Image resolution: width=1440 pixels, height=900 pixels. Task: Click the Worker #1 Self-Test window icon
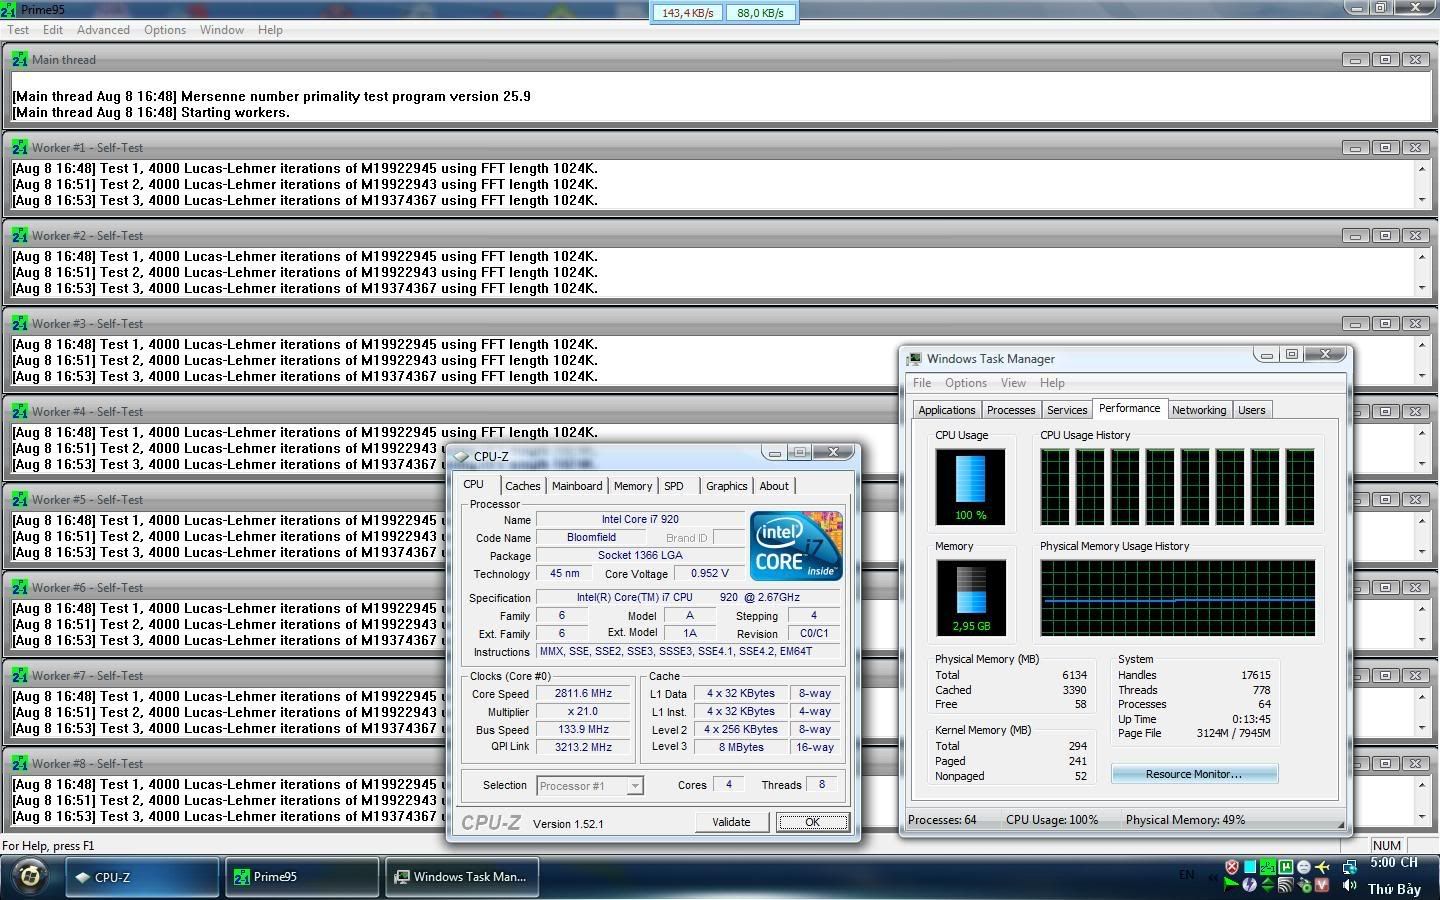click(x=20, y=148)
